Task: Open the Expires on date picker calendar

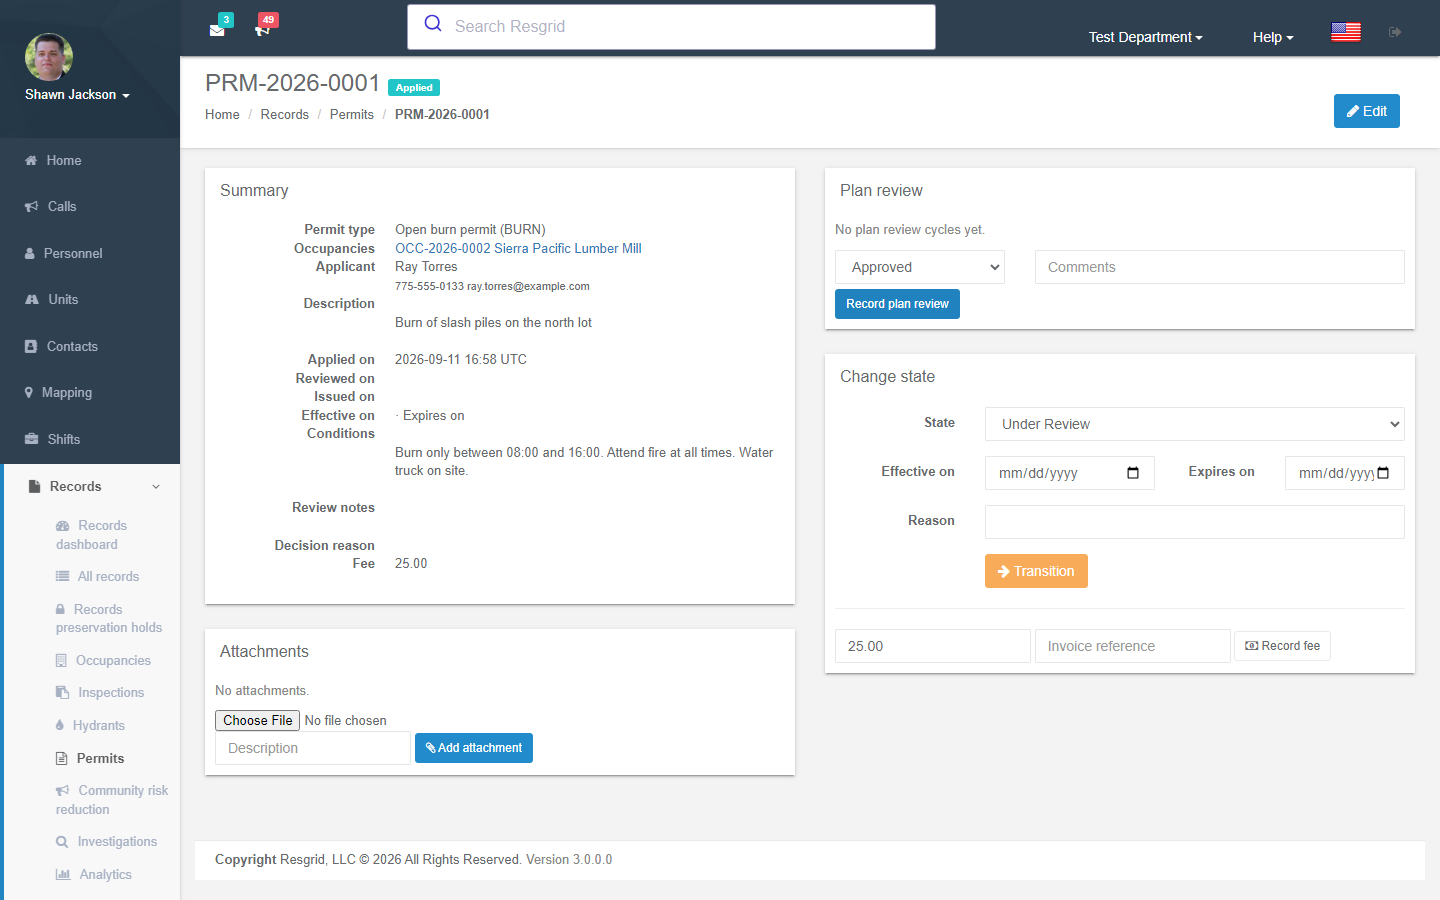Action: tap(1383, 473)
